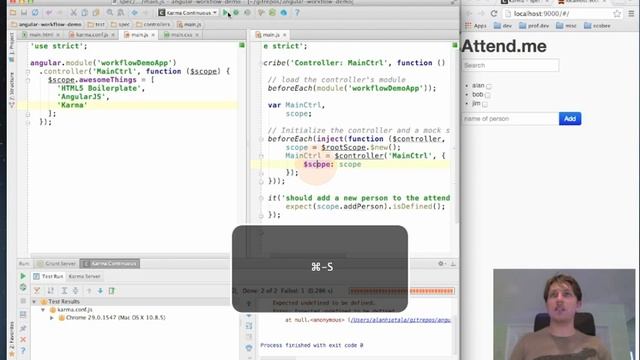Screen dimensions: 640x360
Task: Switch to the main.css editor tab
Action: (181, 35)
